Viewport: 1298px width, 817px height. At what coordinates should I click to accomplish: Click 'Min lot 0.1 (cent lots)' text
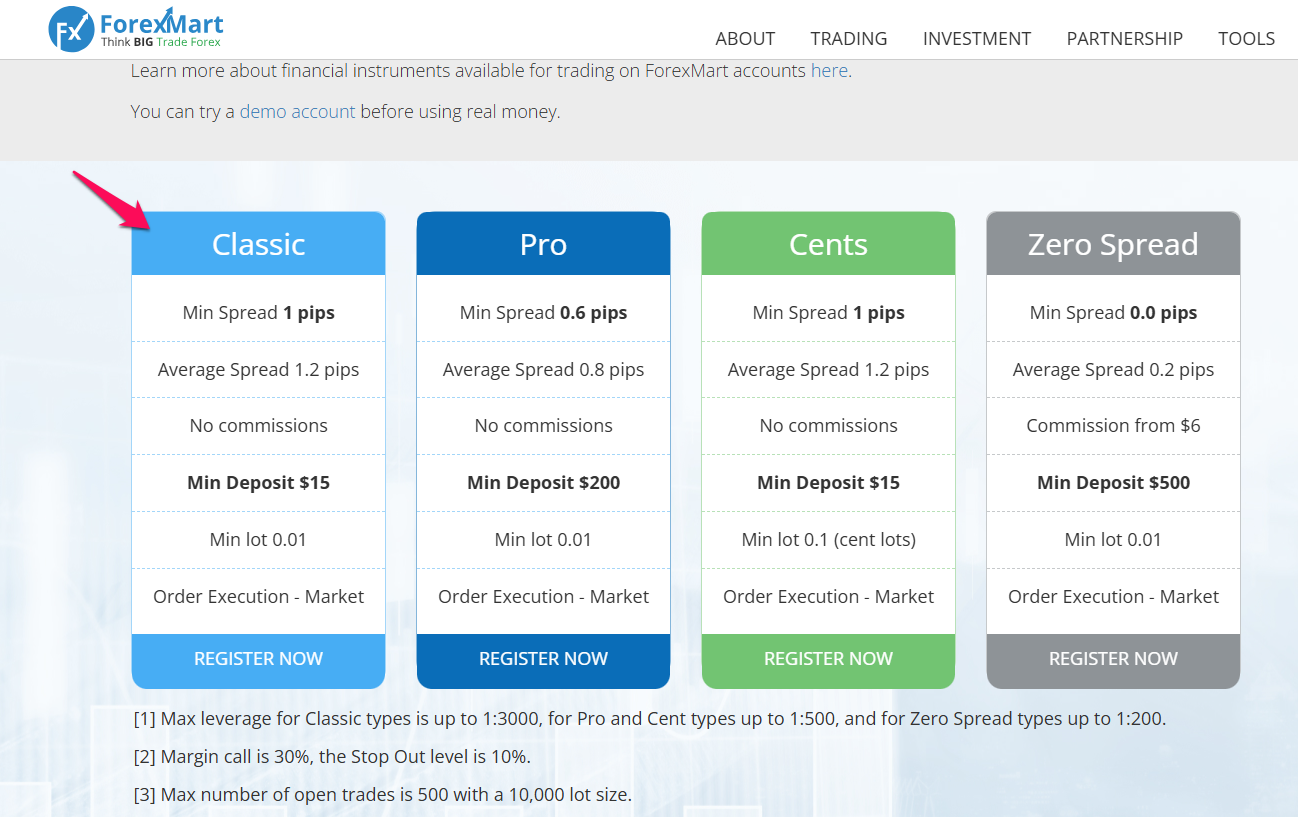pyautogui.click(x=828, y=540)
